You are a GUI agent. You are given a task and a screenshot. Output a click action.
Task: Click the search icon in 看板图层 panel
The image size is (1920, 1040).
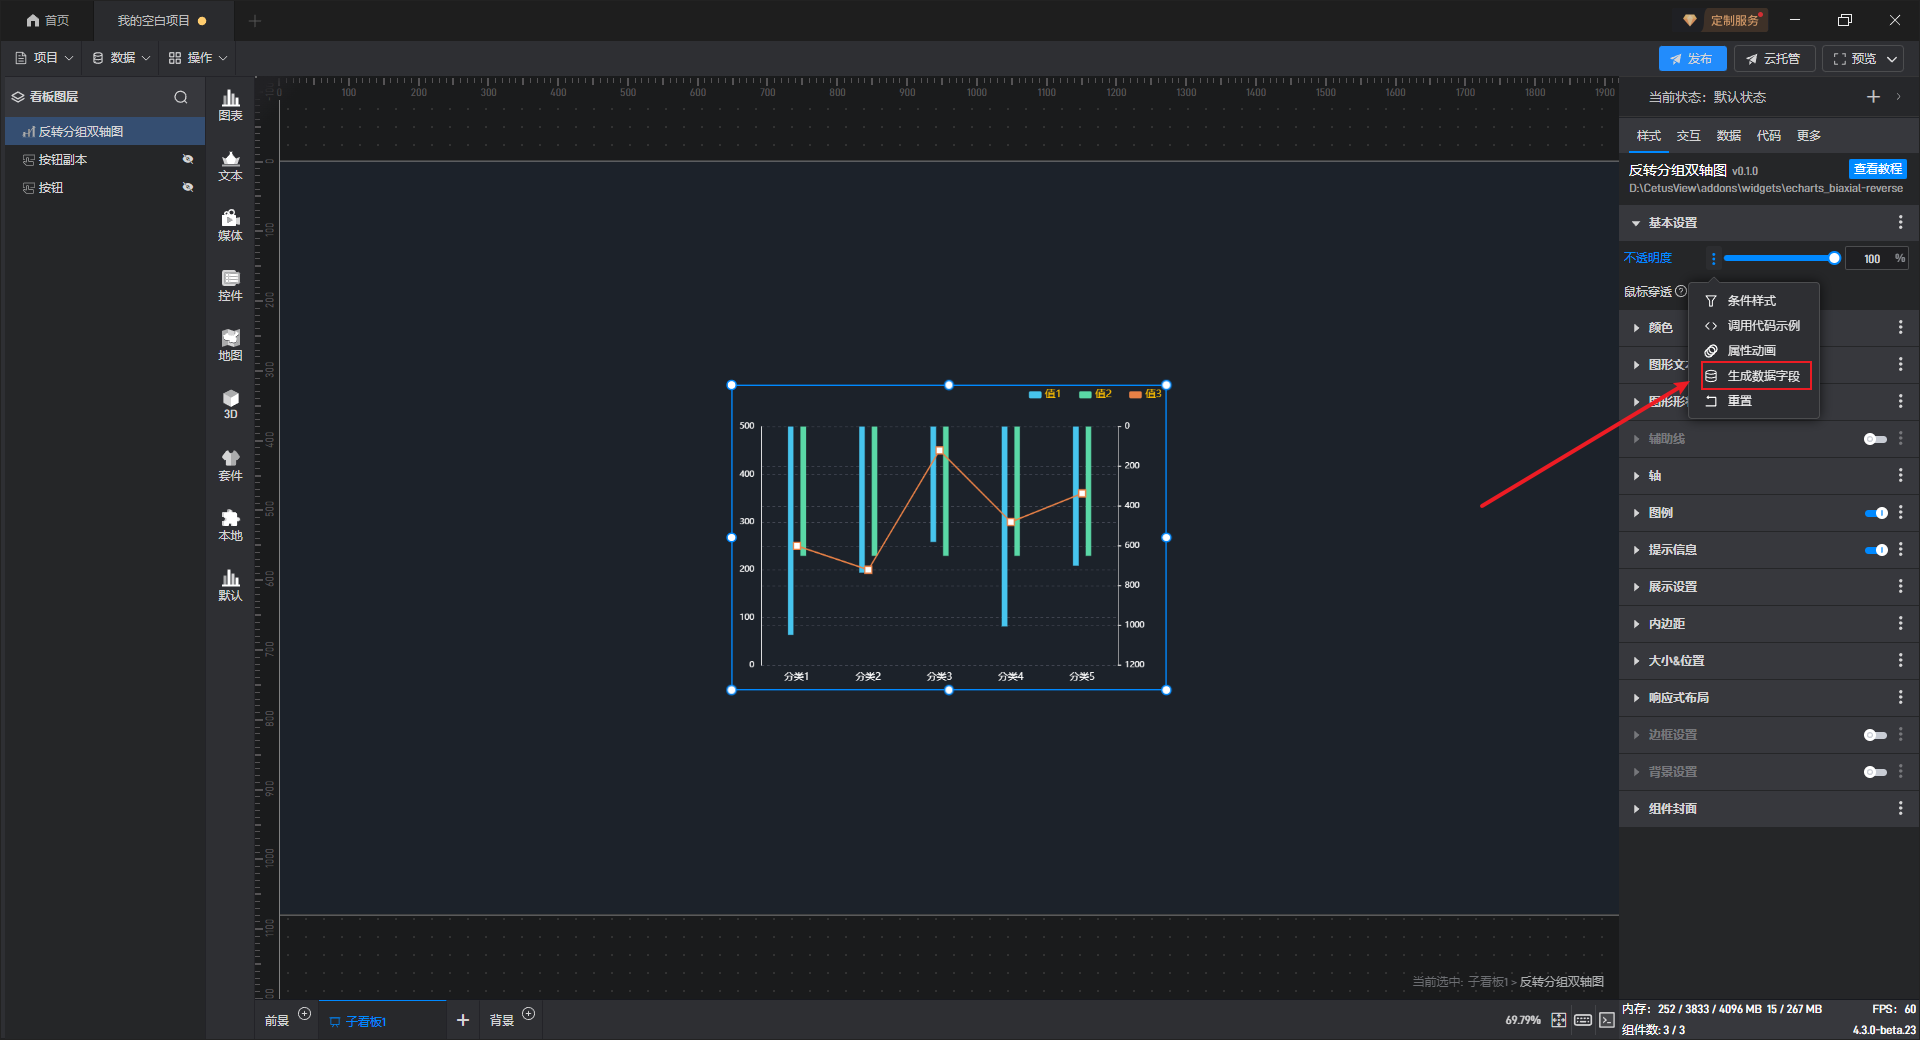[x=181, y=97]
